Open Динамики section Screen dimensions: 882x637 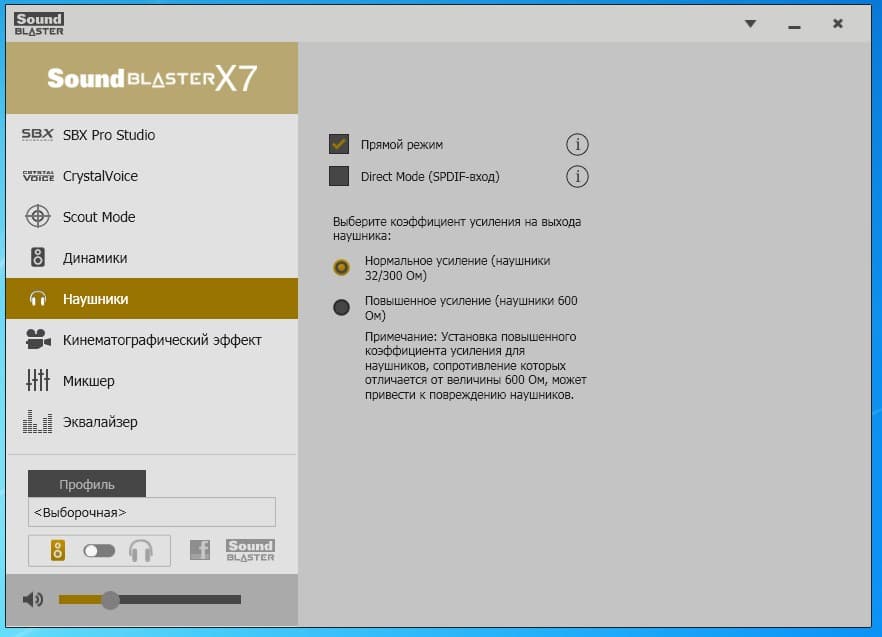152,258
